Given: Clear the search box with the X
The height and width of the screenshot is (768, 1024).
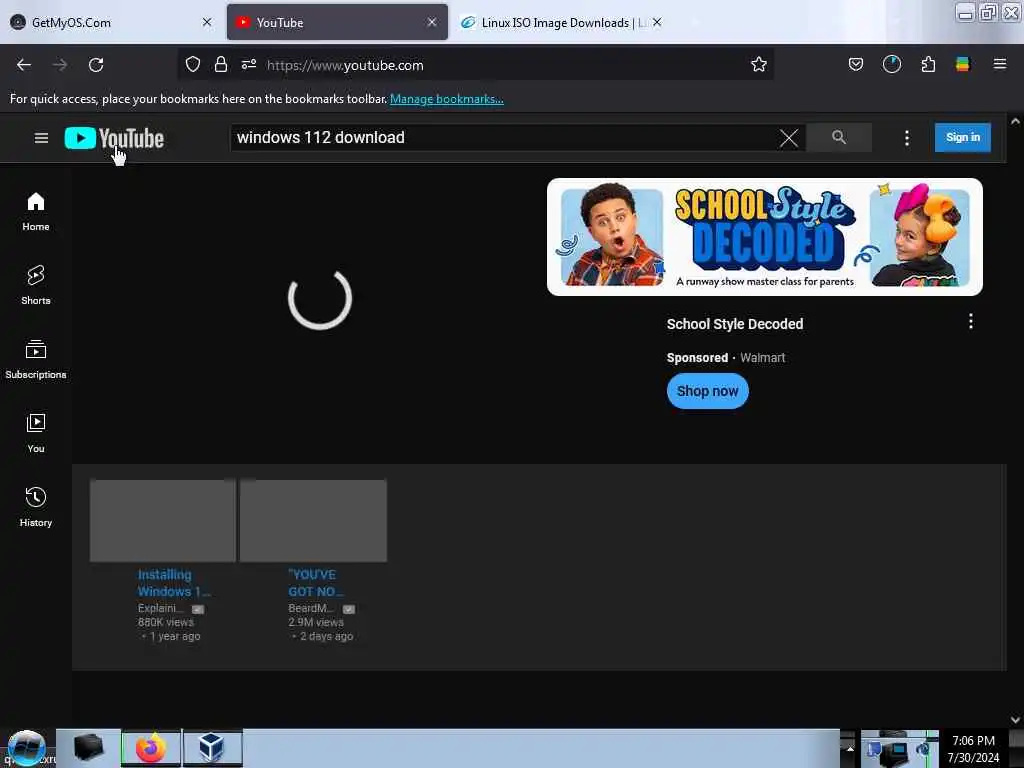Looking at the screenshot, I should (x=789, y=138).
